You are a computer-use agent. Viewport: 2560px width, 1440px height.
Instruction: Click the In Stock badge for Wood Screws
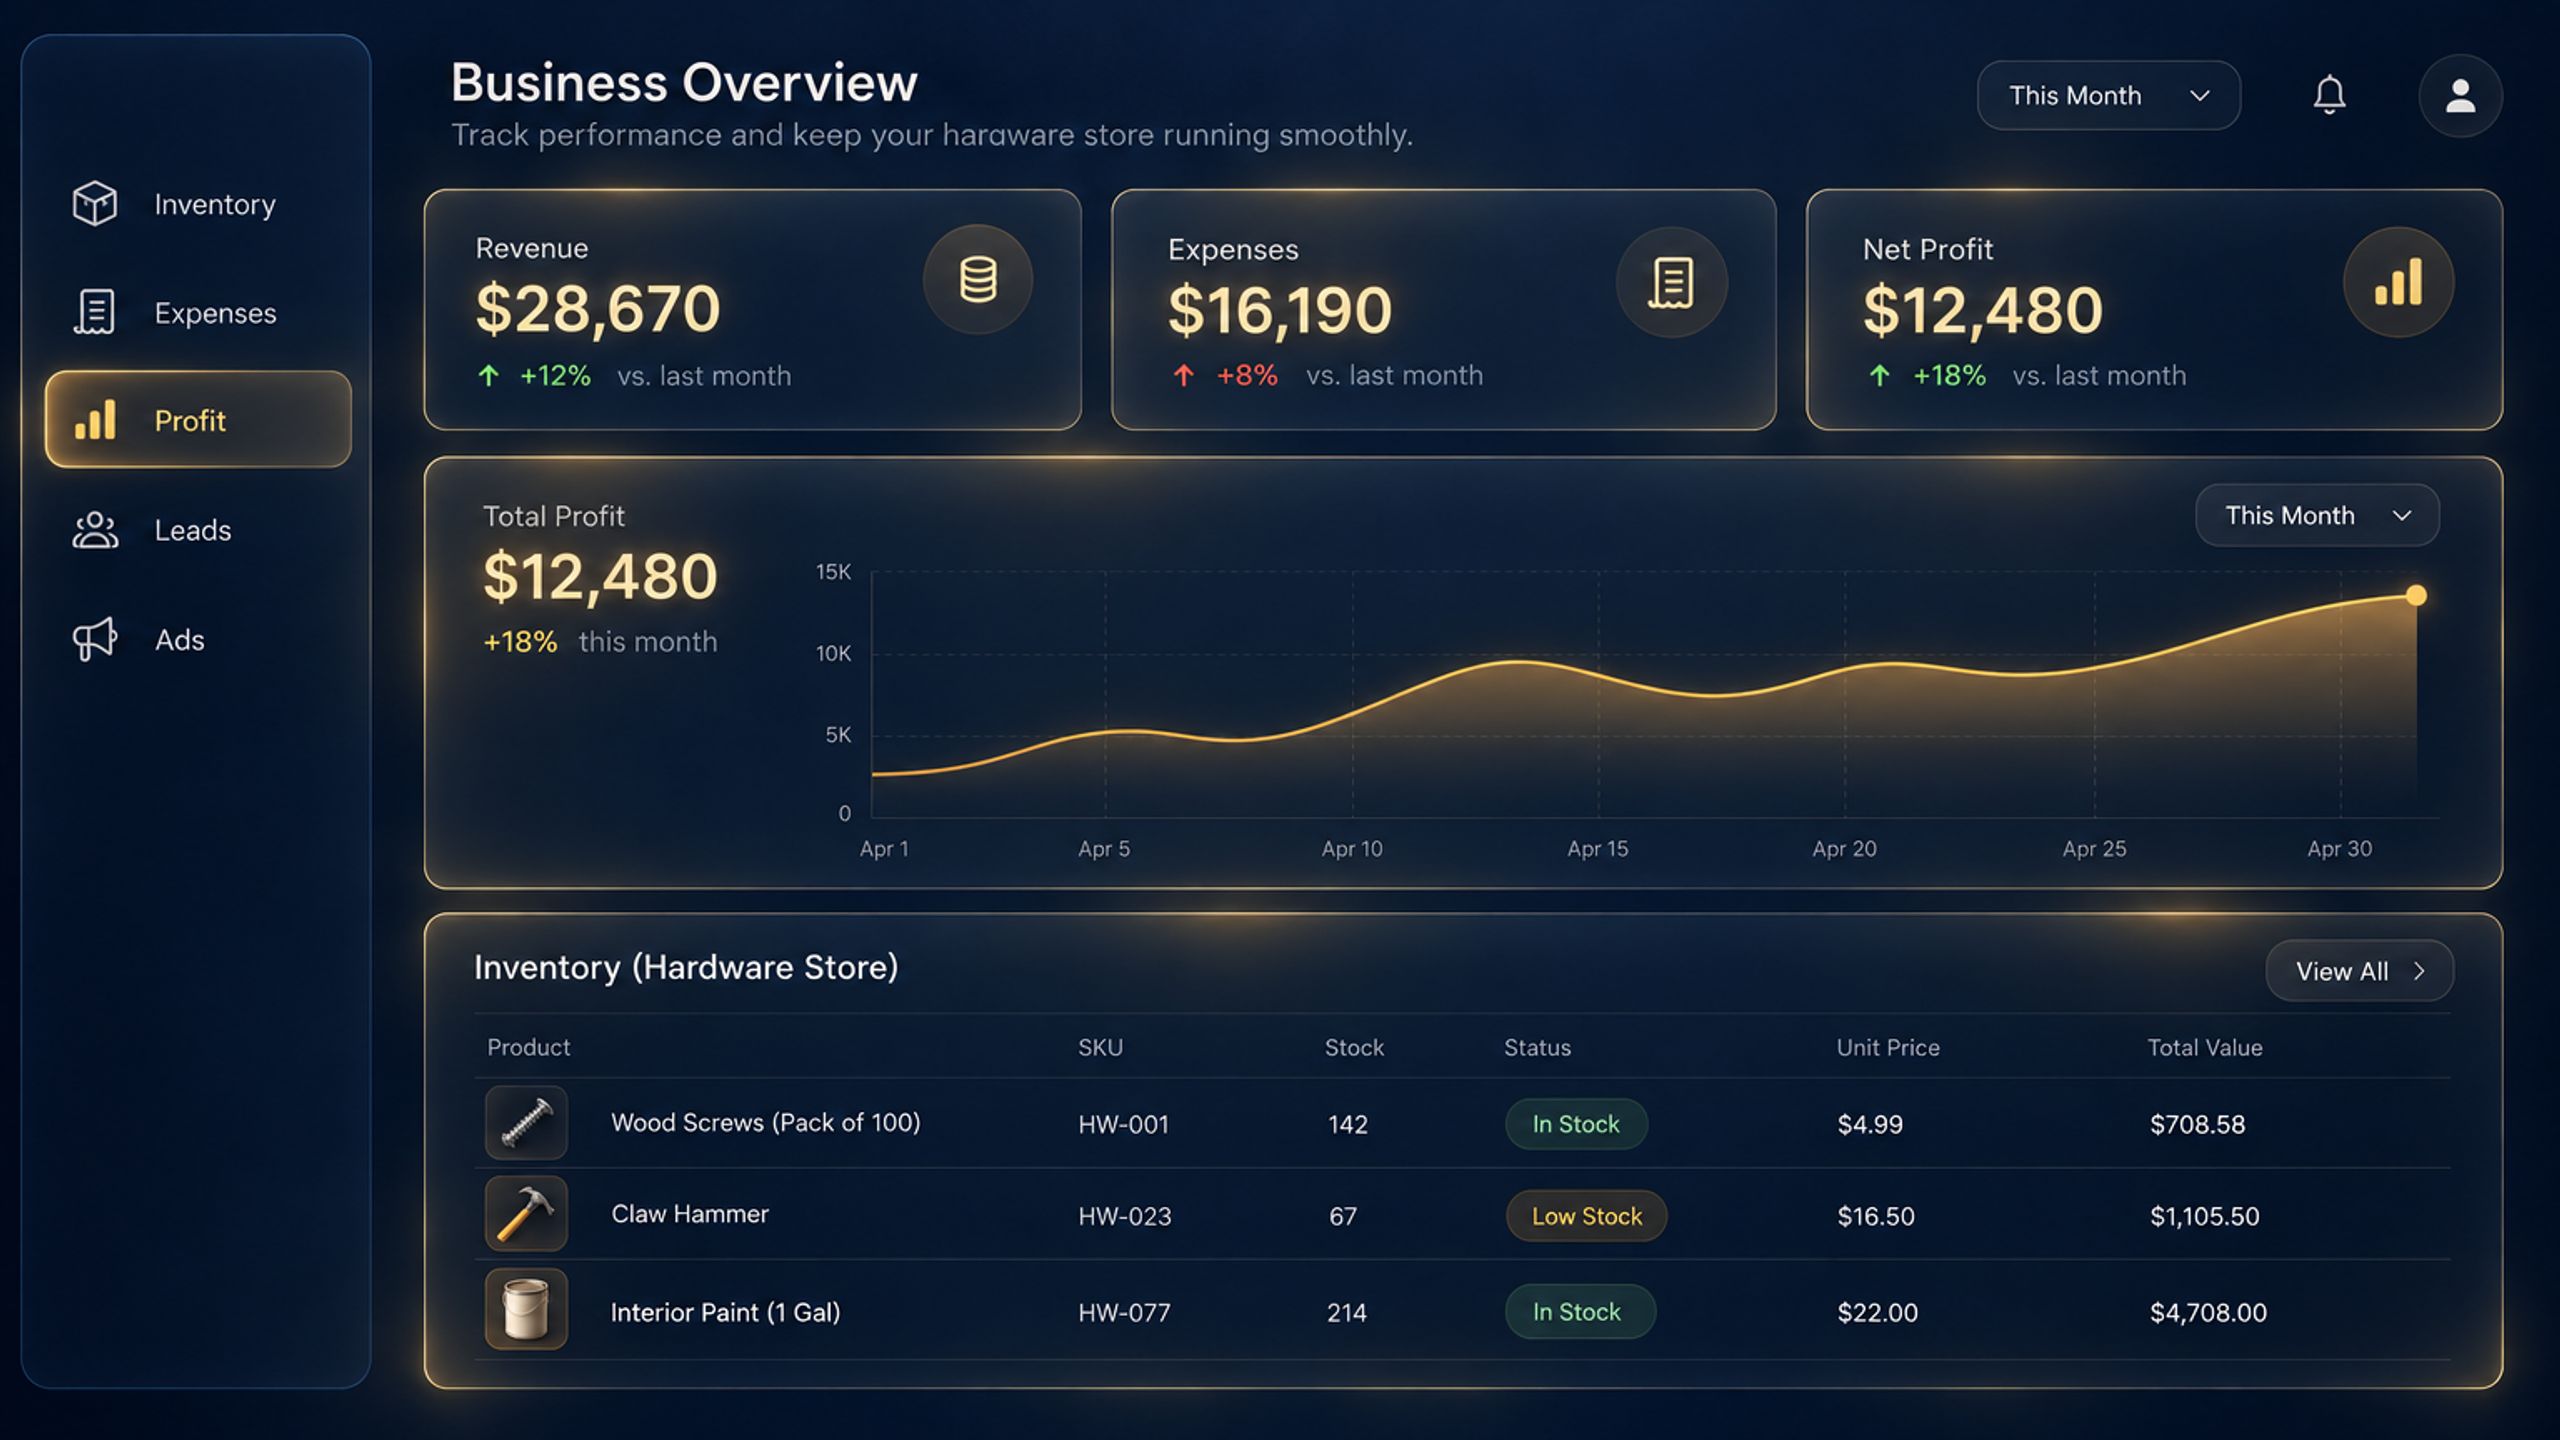(x=1576, y=1124)
